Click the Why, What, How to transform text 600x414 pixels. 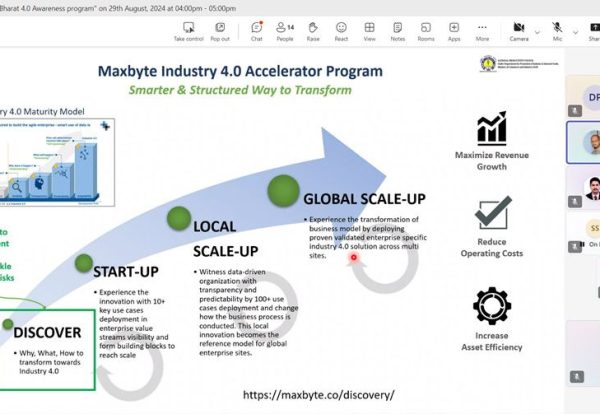tap(51, 362)
